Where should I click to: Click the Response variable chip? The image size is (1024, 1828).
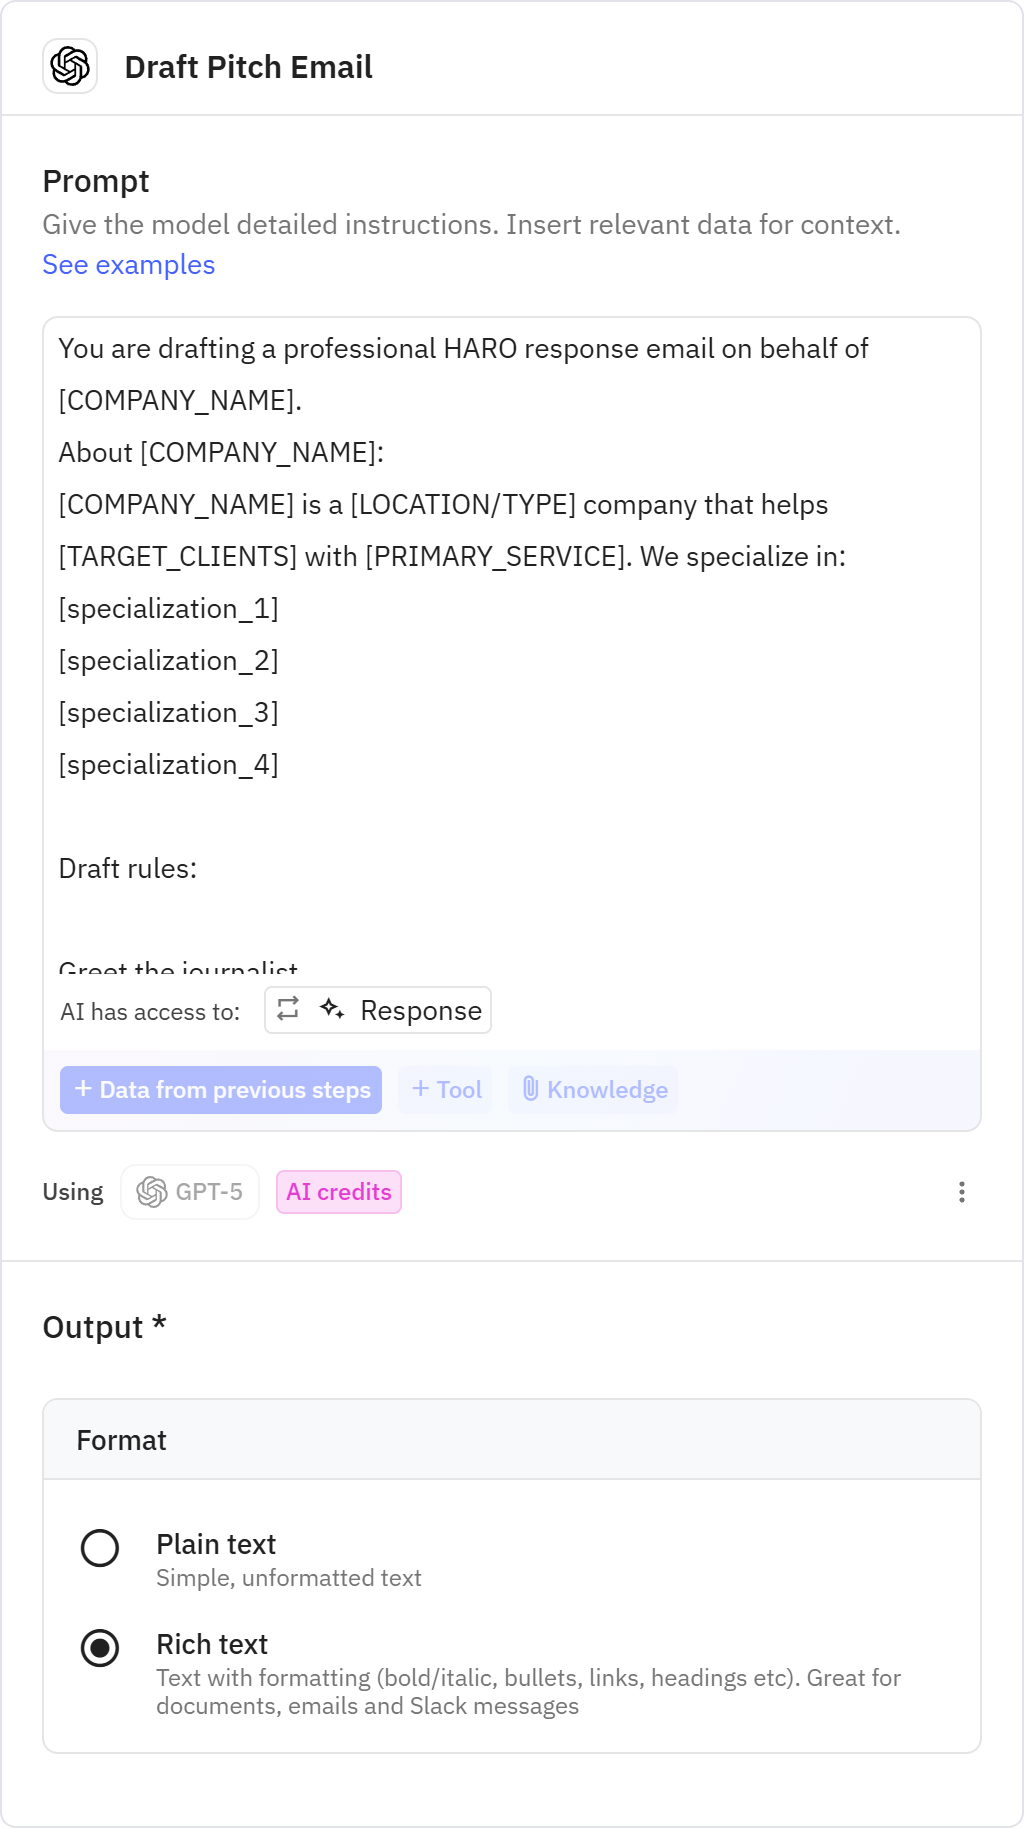(x=377, y=1010)
